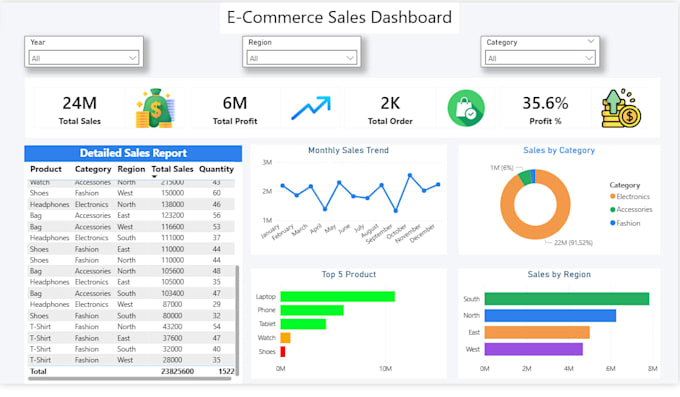Select the Tablet bar in Top 5 Product
680x397 pixels.
pyautogui.click(x=303, y=324)
